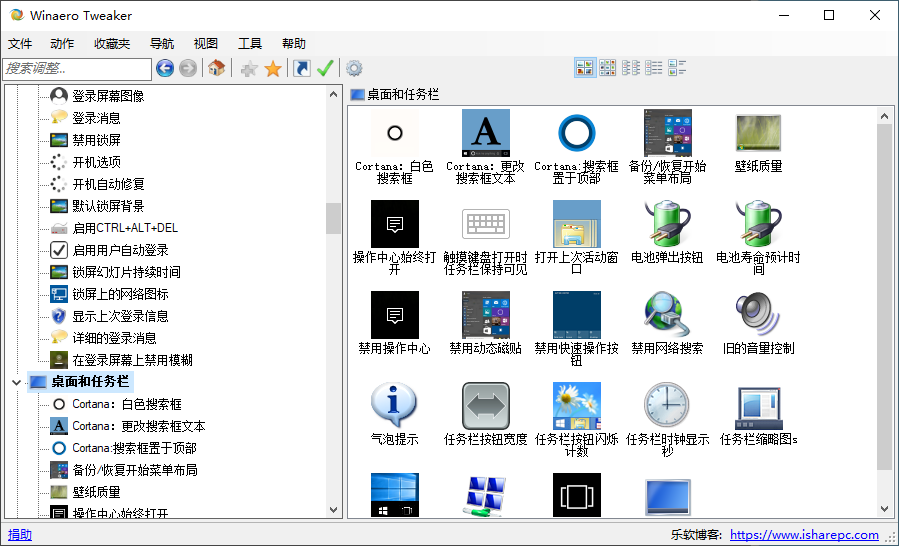Switch to the third list view mode

point(631,68)
